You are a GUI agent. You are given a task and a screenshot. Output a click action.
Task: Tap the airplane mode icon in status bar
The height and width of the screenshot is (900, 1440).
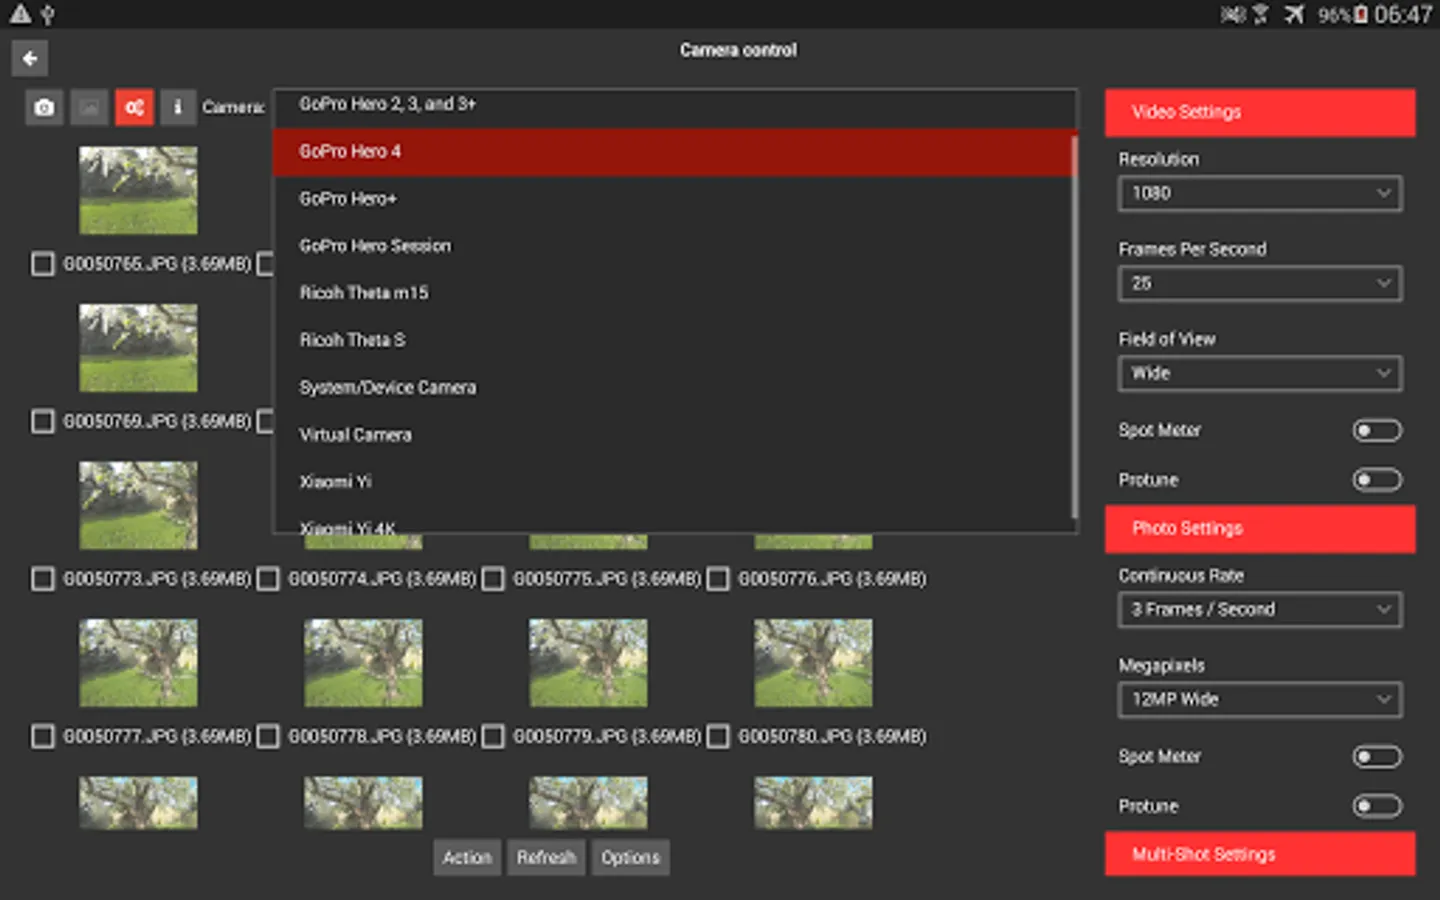click(x=1295, y=14)
